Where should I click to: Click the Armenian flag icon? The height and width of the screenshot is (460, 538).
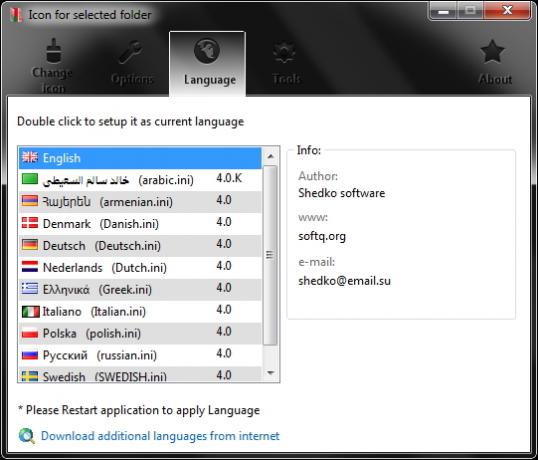[30, 201]
